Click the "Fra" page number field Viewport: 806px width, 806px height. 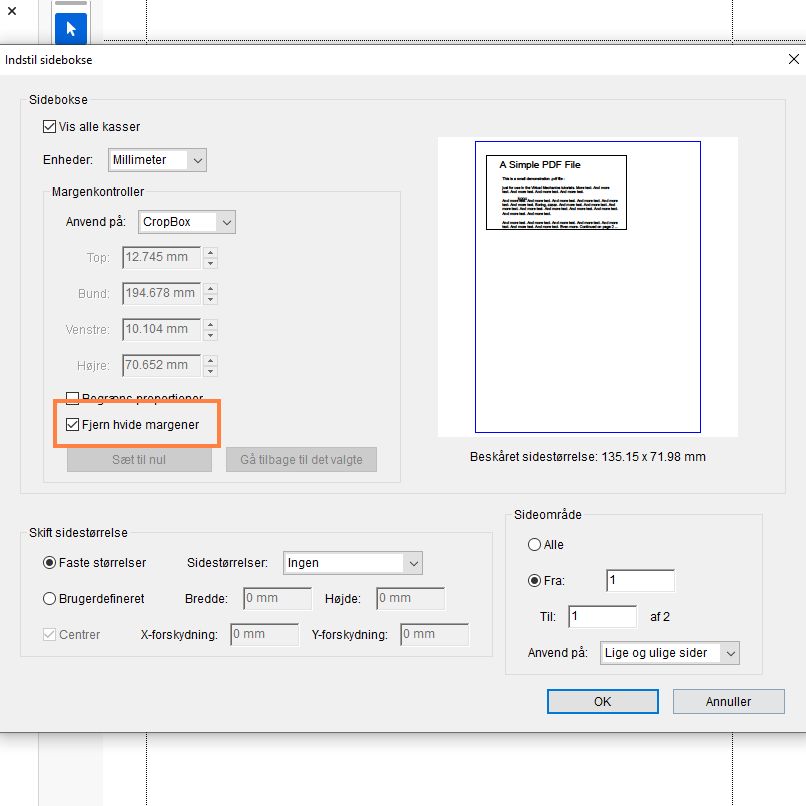point(640,580)
